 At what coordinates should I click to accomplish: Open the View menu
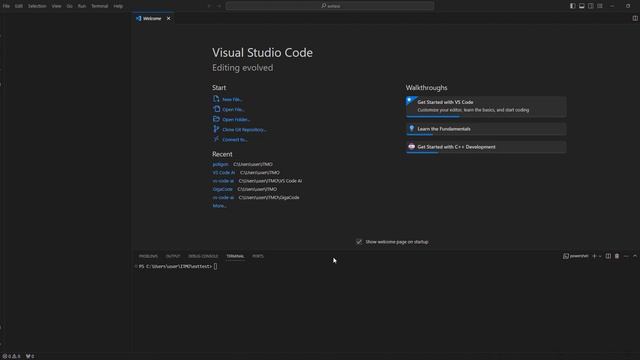[x=56, y=6]
